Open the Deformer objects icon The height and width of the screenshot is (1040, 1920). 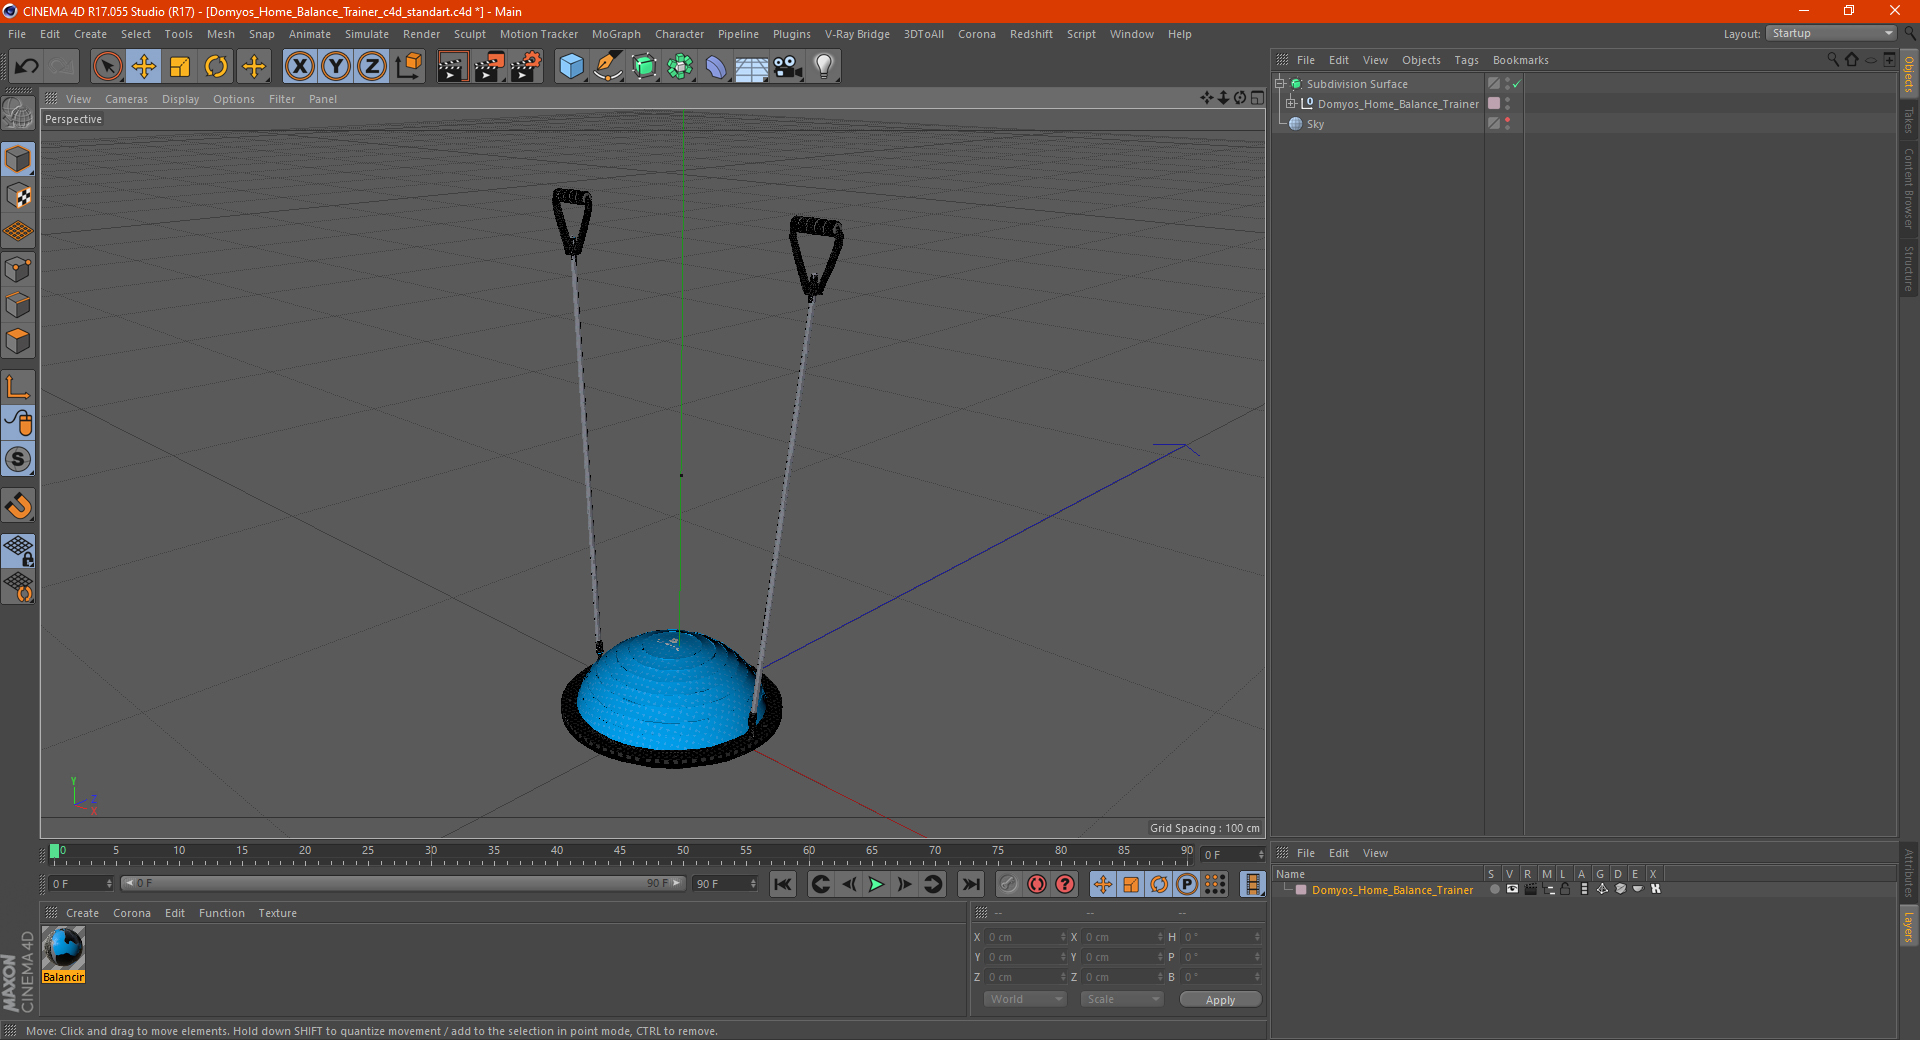pyautogui.click(x=716, y=67)
